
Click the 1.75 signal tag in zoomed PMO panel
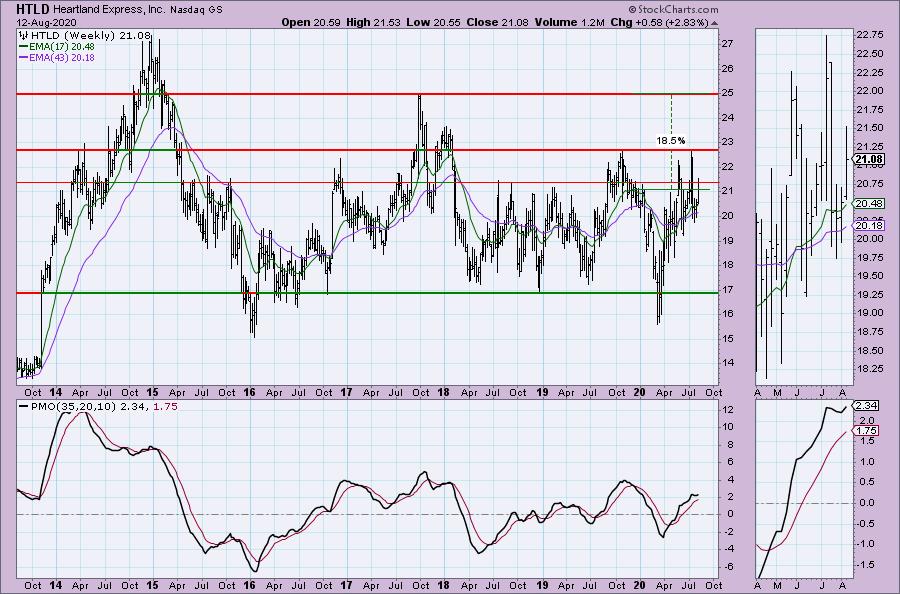(866, 430)
